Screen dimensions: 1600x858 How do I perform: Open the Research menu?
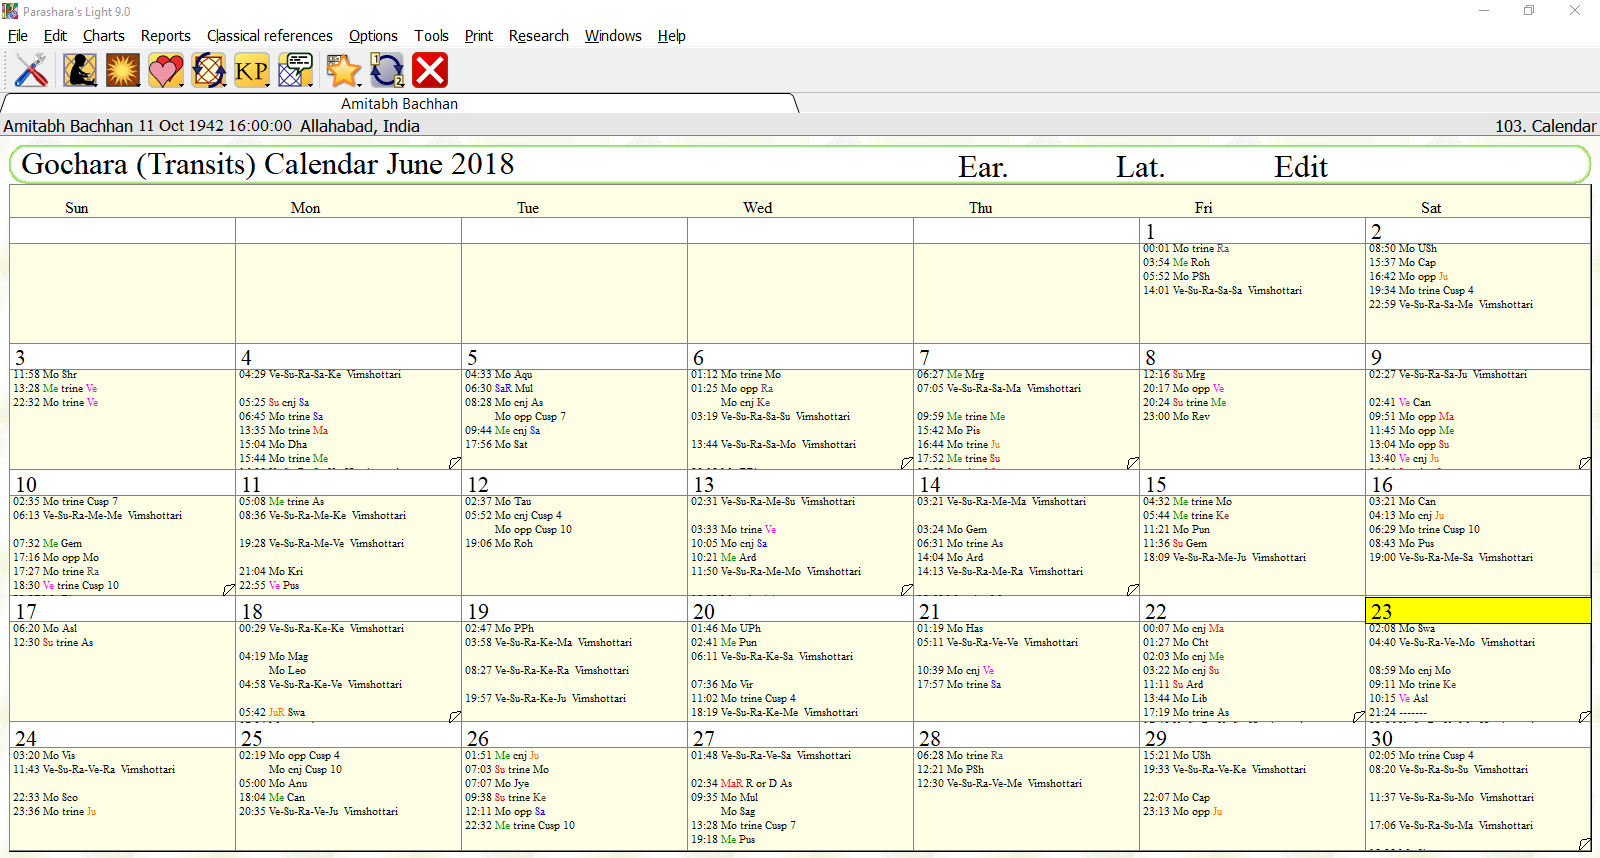point(539,36)
